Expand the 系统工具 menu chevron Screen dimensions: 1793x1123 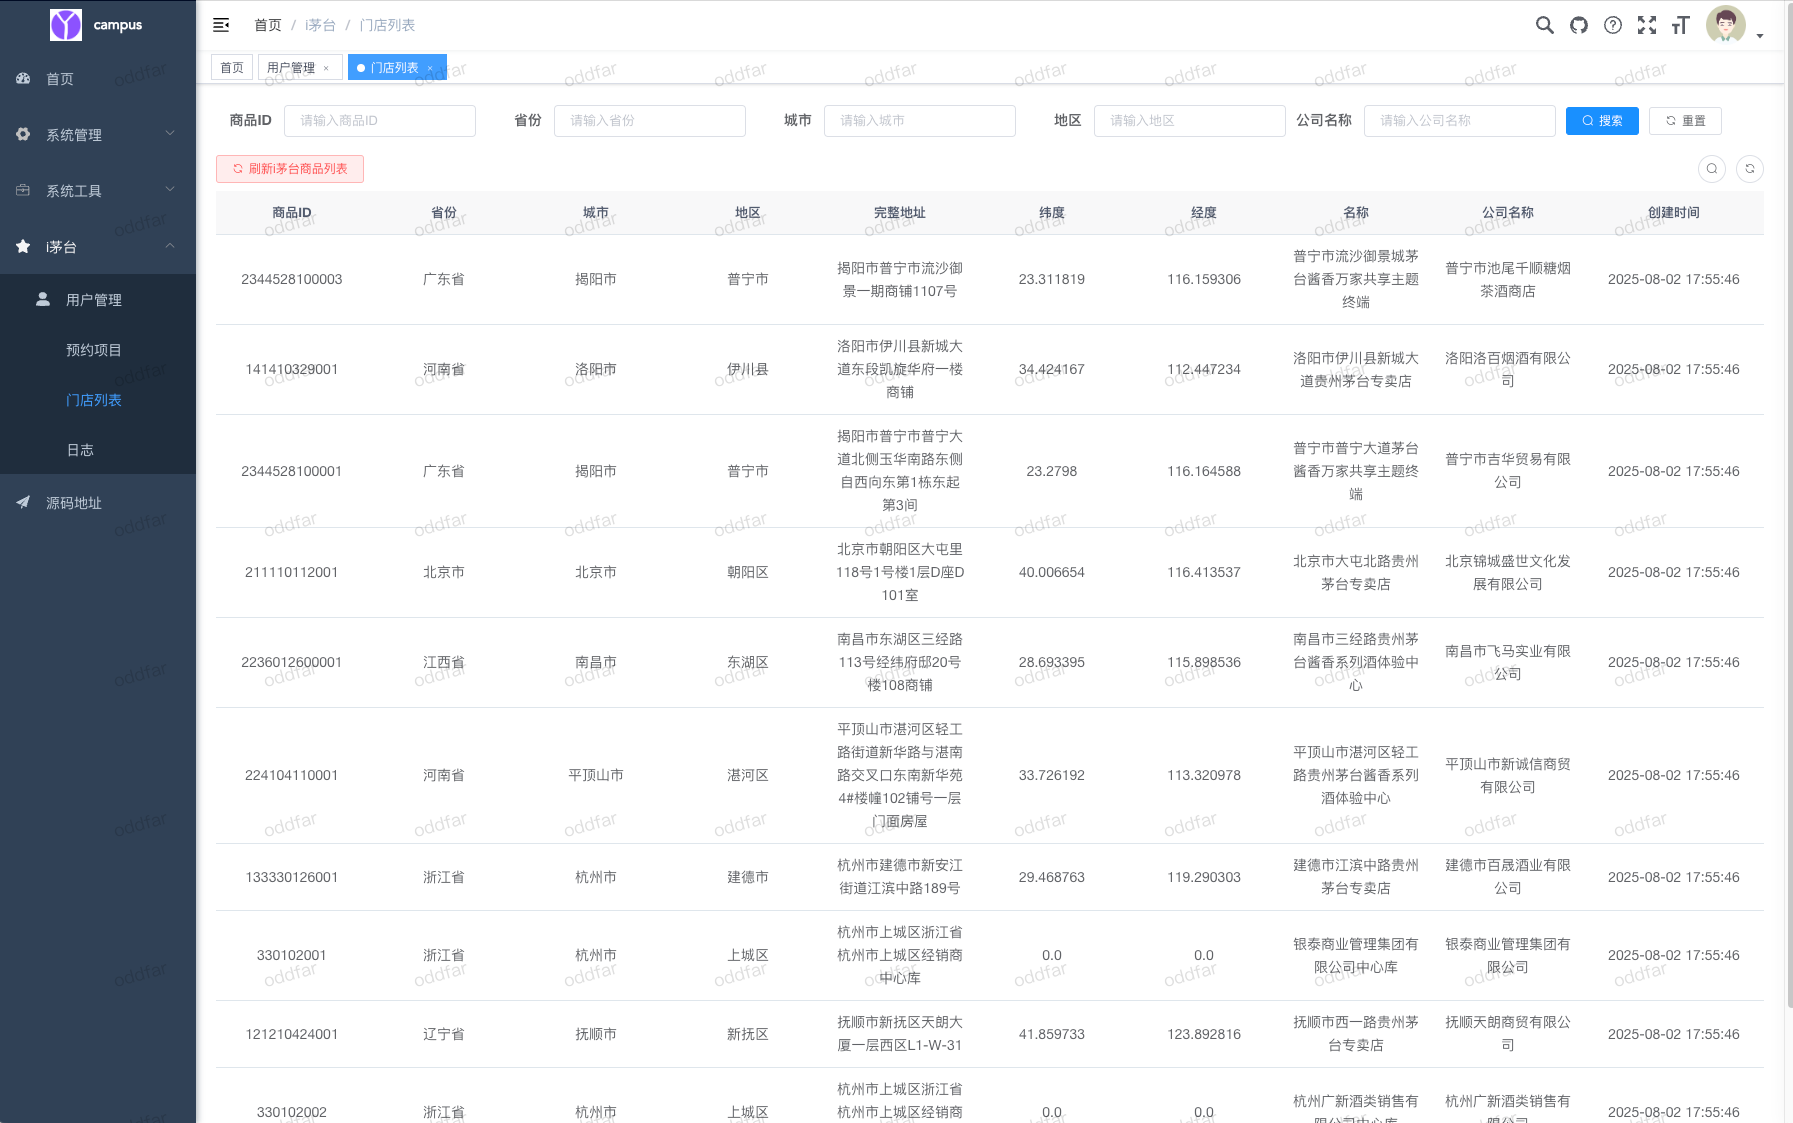pyautogui.click(x=170, y=189)
